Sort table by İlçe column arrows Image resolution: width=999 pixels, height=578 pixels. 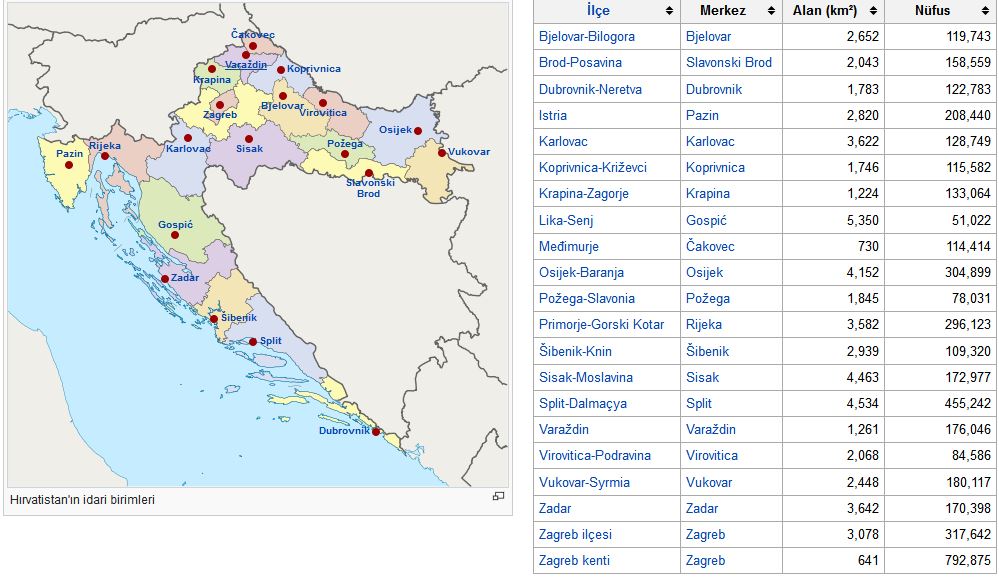coord(669,11)
